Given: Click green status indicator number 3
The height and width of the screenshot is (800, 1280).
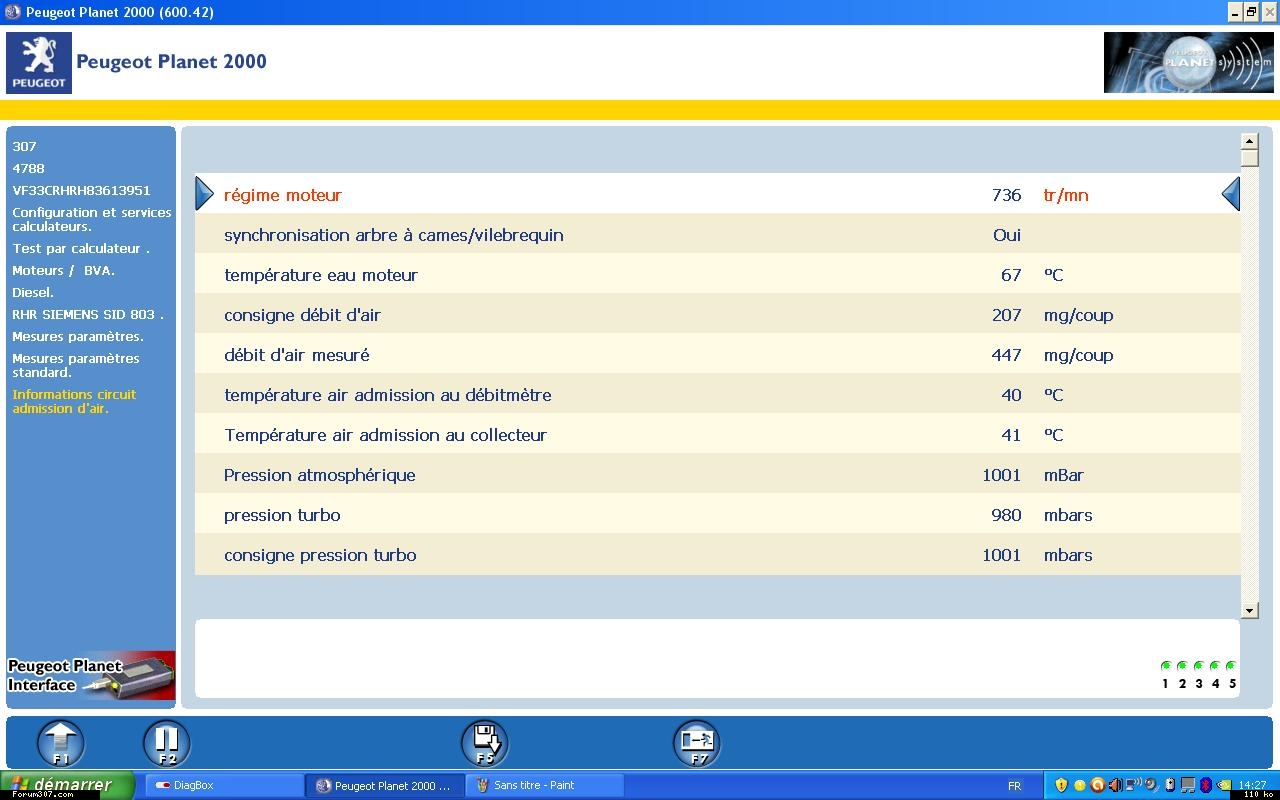Looking at the screenshot, I should click(x=1198, y=666).
